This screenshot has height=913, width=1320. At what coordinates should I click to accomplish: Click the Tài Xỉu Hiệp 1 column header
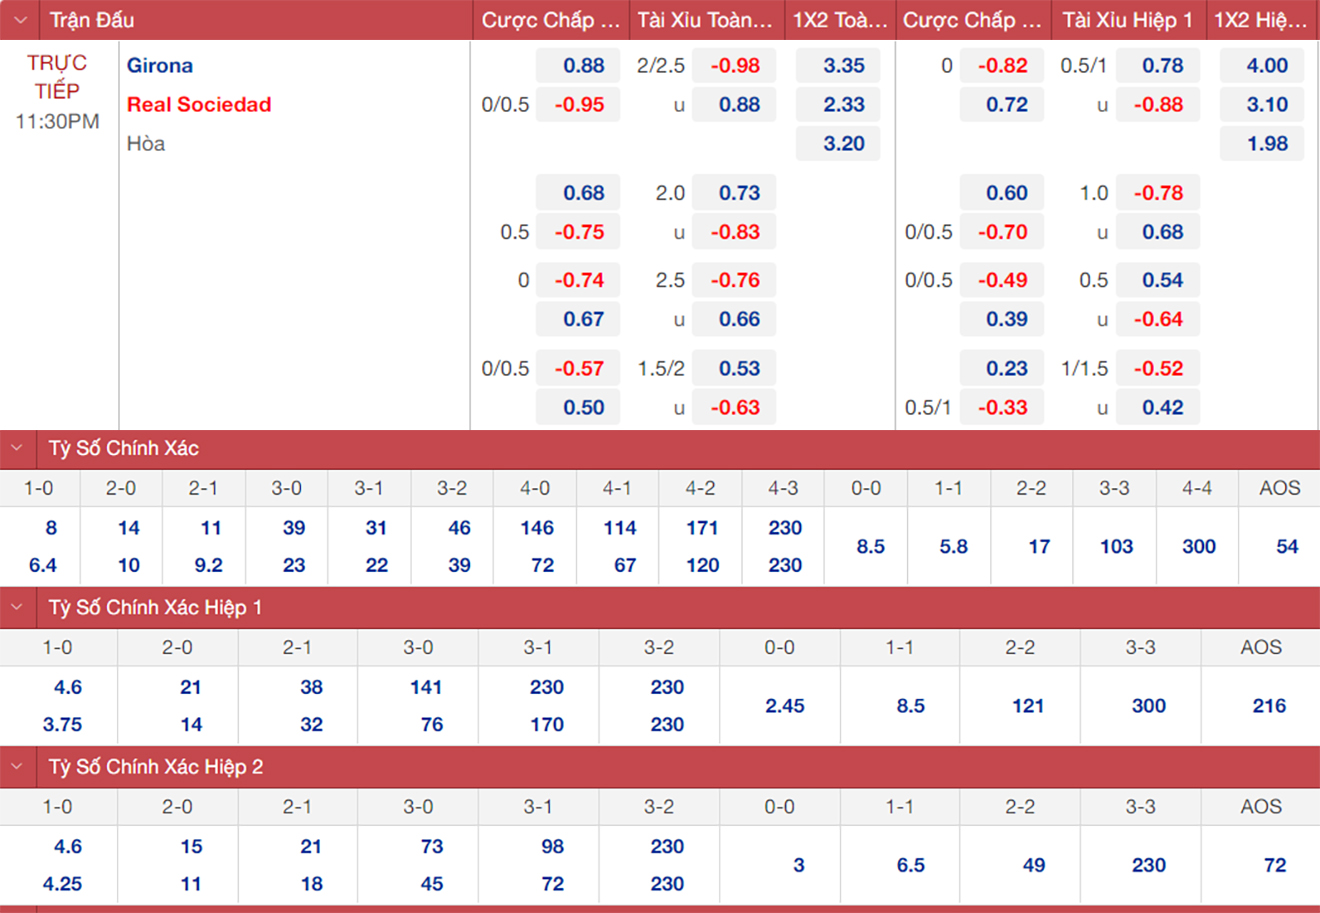coord(1127,20)
